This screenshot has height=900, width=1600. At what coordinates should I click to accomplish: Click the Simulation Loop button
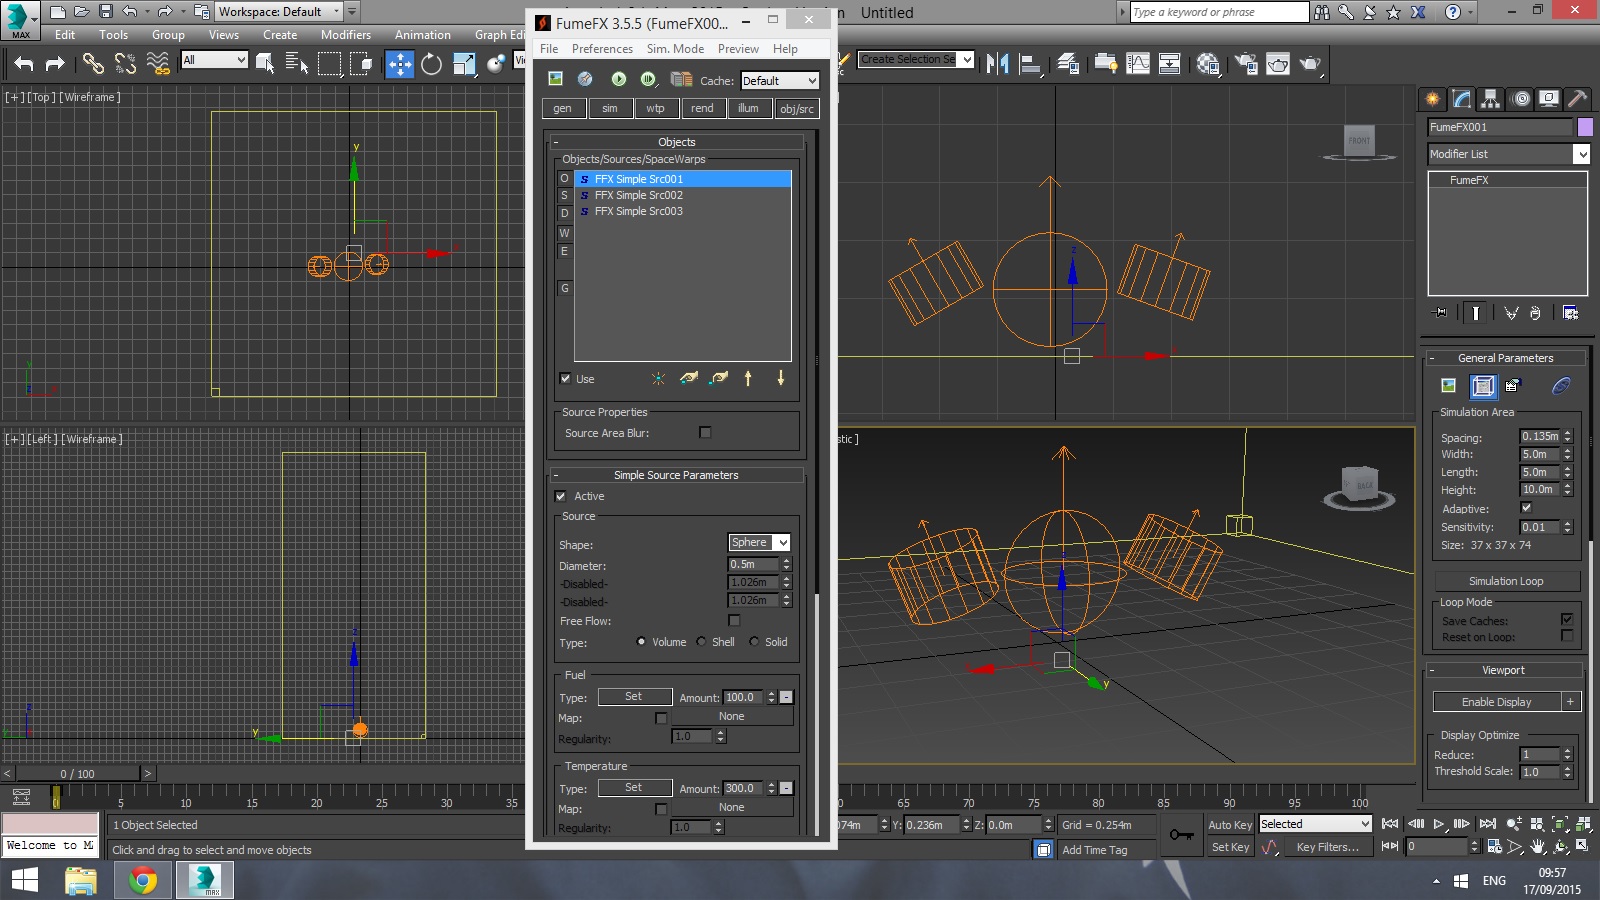pos(1506,581)
